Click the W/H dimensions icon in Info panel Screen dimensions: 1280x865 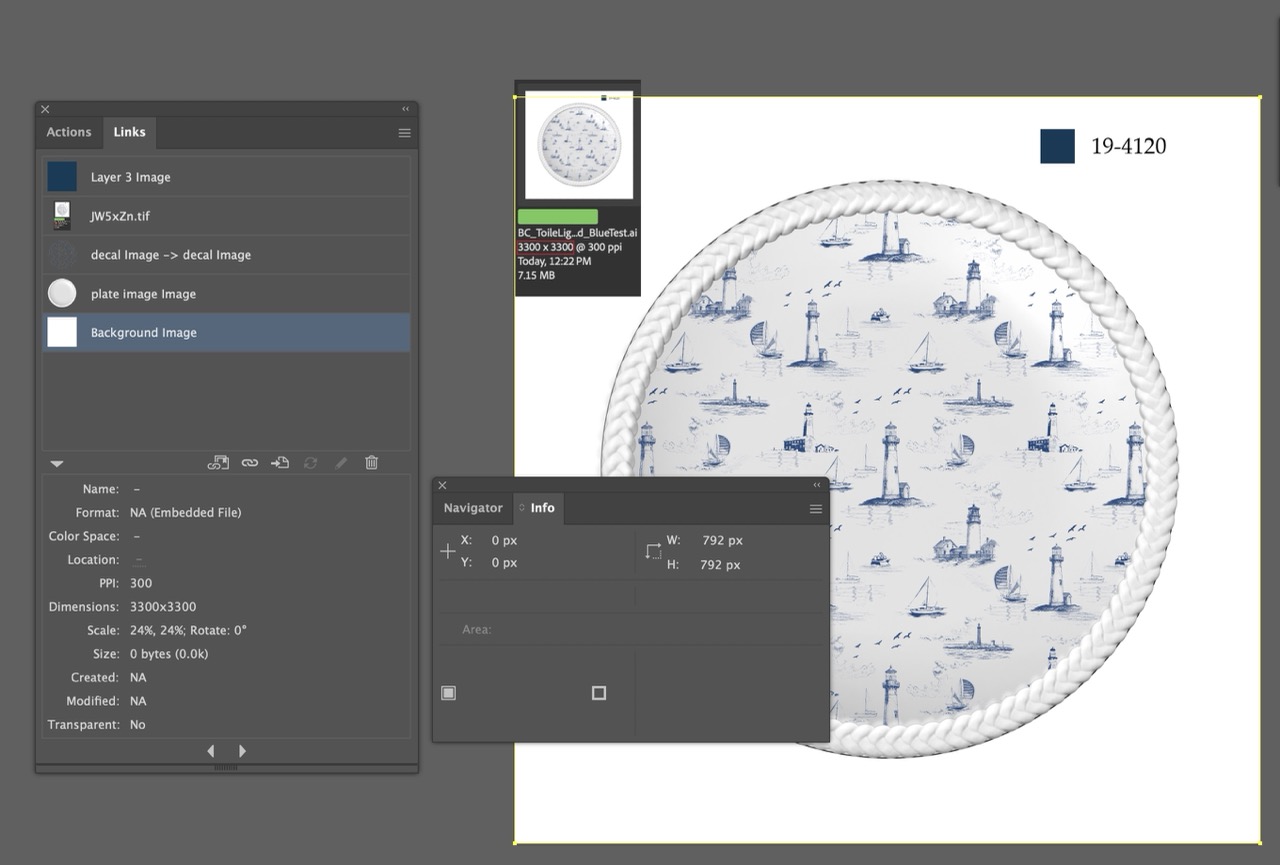click(x=654, y=551)
